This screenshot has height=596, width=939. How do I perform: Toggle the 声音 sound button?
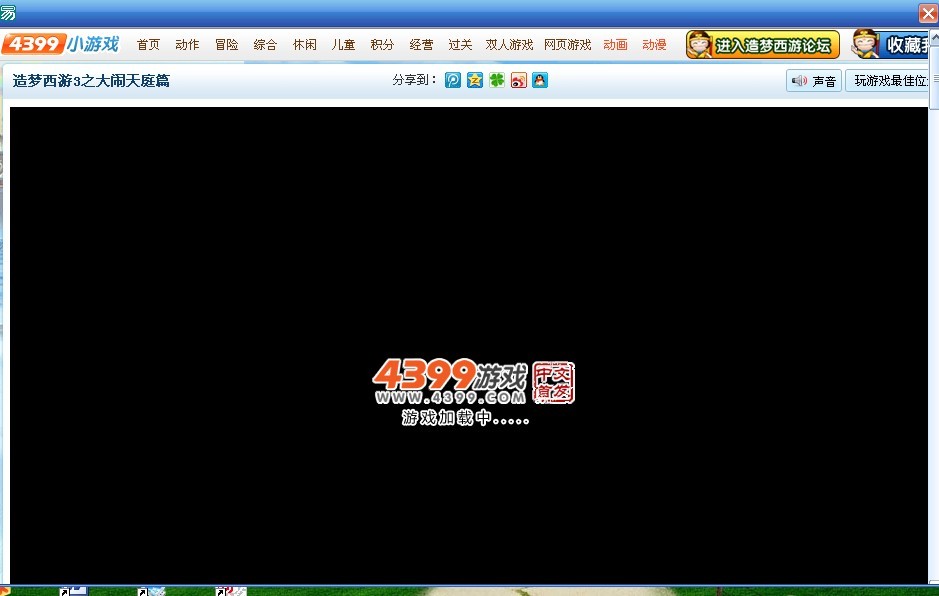click(814, 80)
